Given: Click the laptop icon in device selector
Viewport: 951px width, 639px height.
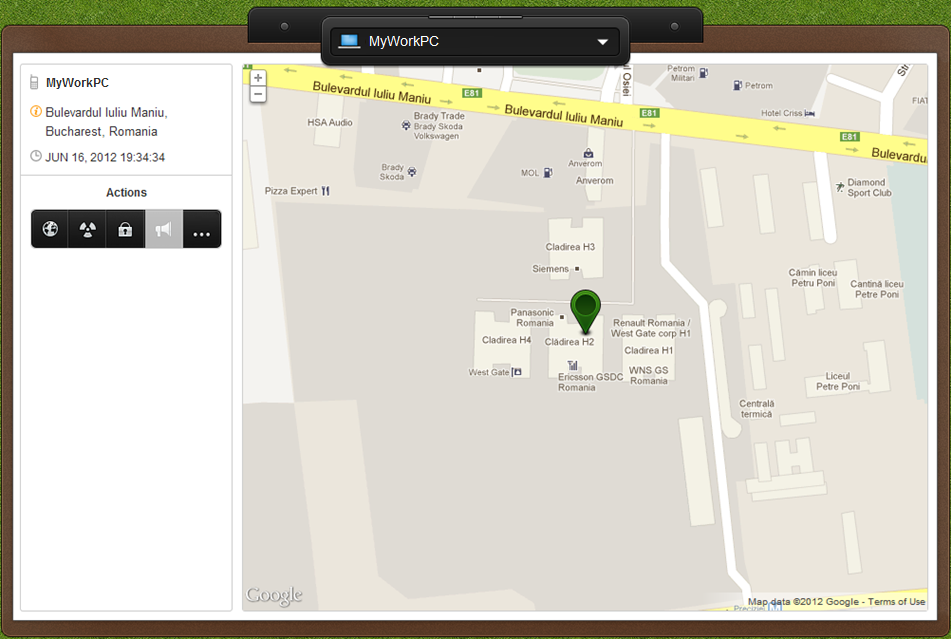Looking at the screenshot, I should tap(349, 41).
